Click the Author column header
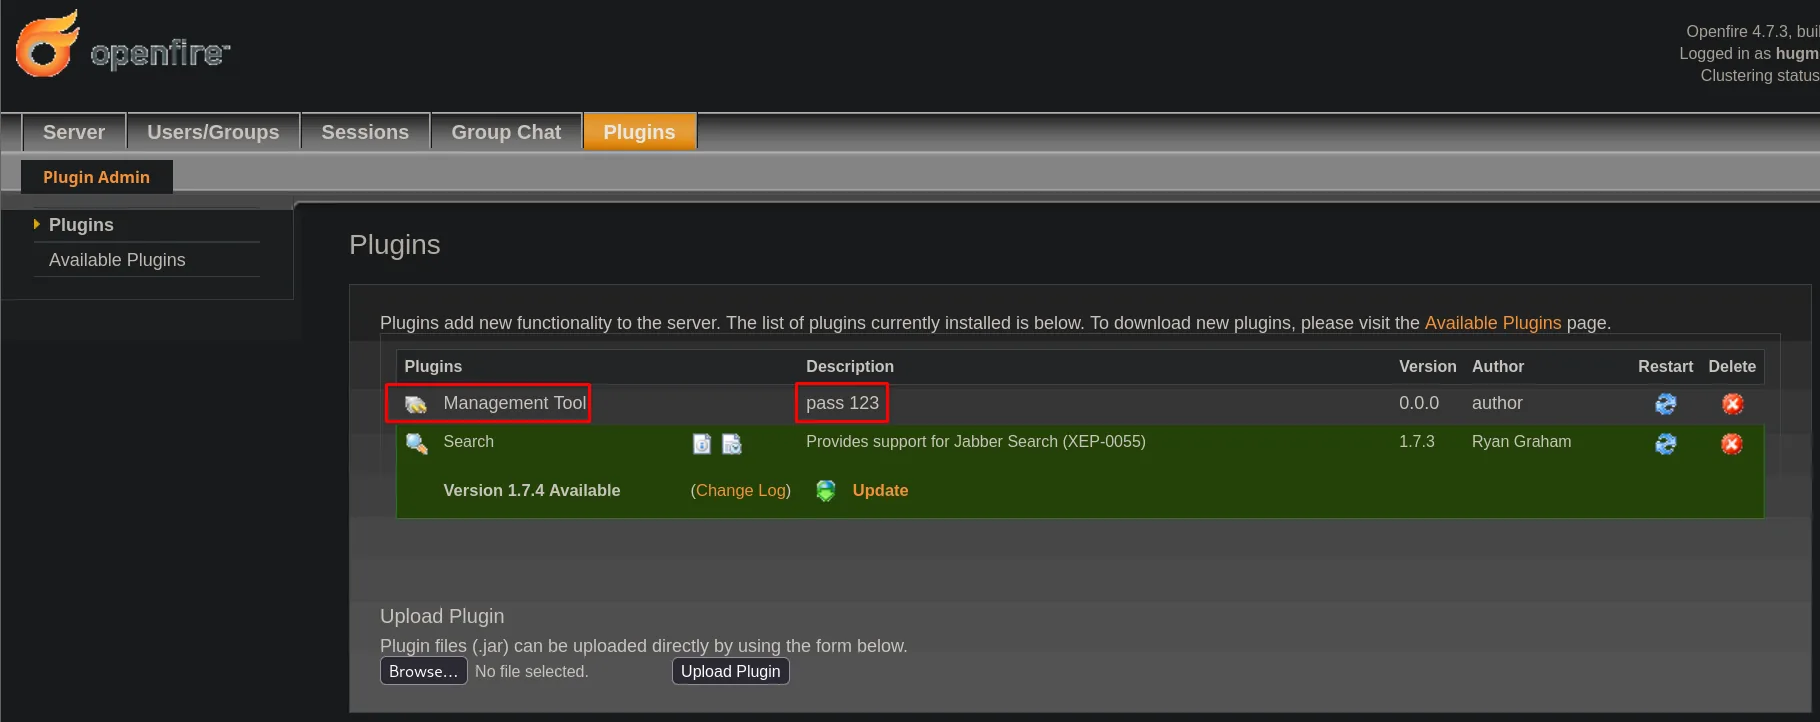This screenshot has width=1820, height=722. pyautogui.click(x=1498, y=367)
